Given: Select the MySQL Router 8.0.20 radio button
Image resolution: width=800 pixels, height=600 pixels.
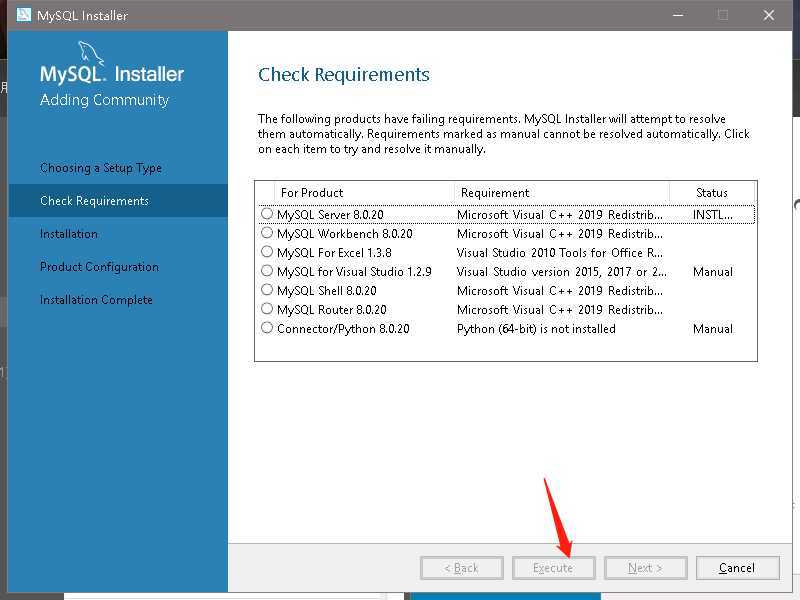Looking at the screenshot, I should (x=267, y=309).
